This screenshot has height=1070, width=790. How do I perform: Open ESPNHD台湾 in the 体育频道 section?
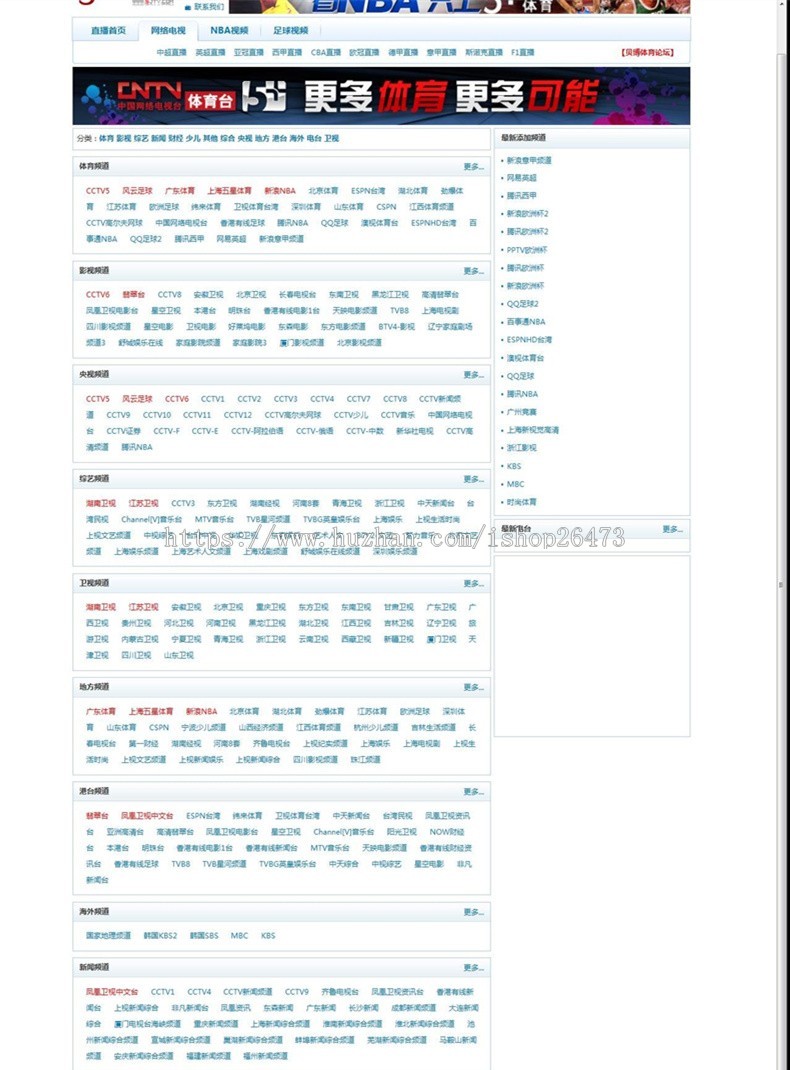[434, 223]
